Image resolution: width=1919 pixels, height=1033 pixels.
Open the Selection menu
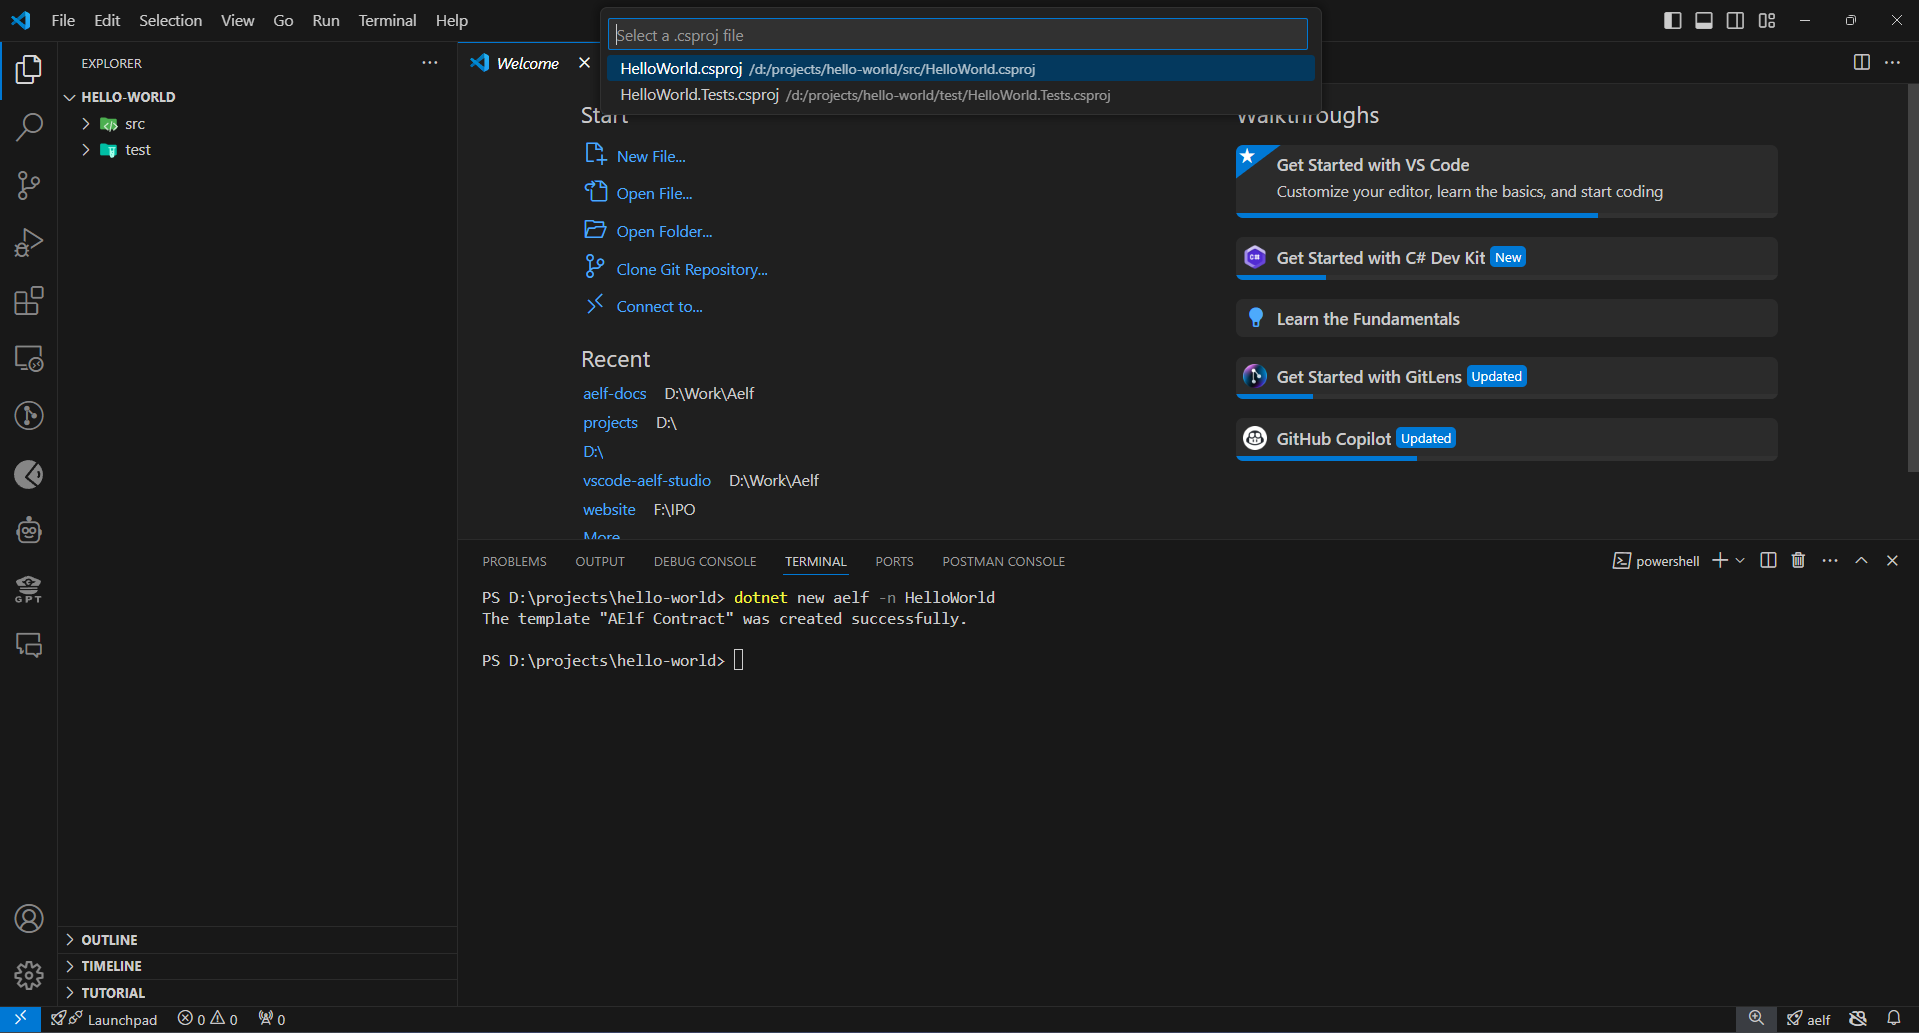[170, 20]
